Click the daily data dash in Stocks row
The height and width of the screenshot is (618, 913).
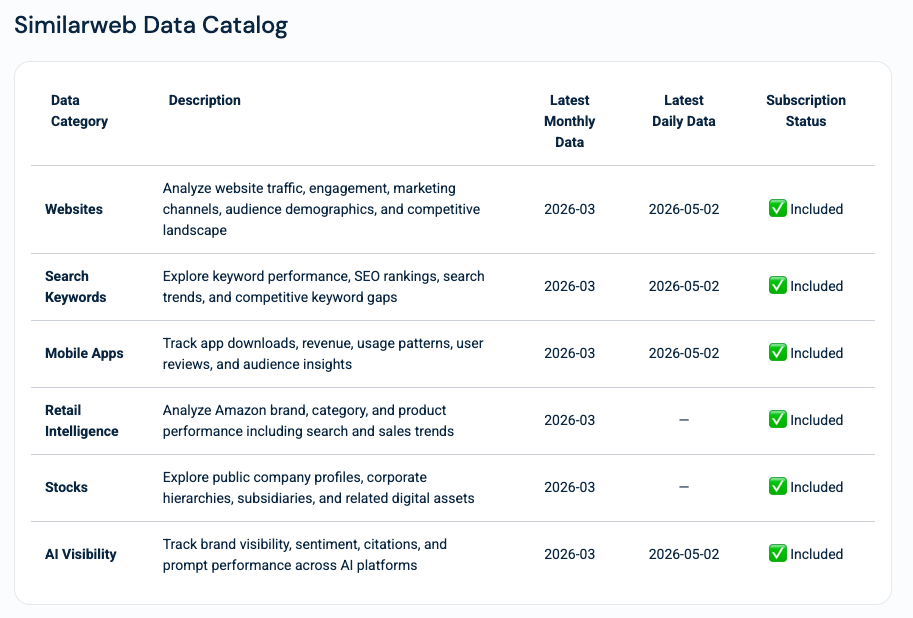pos(684,487)
